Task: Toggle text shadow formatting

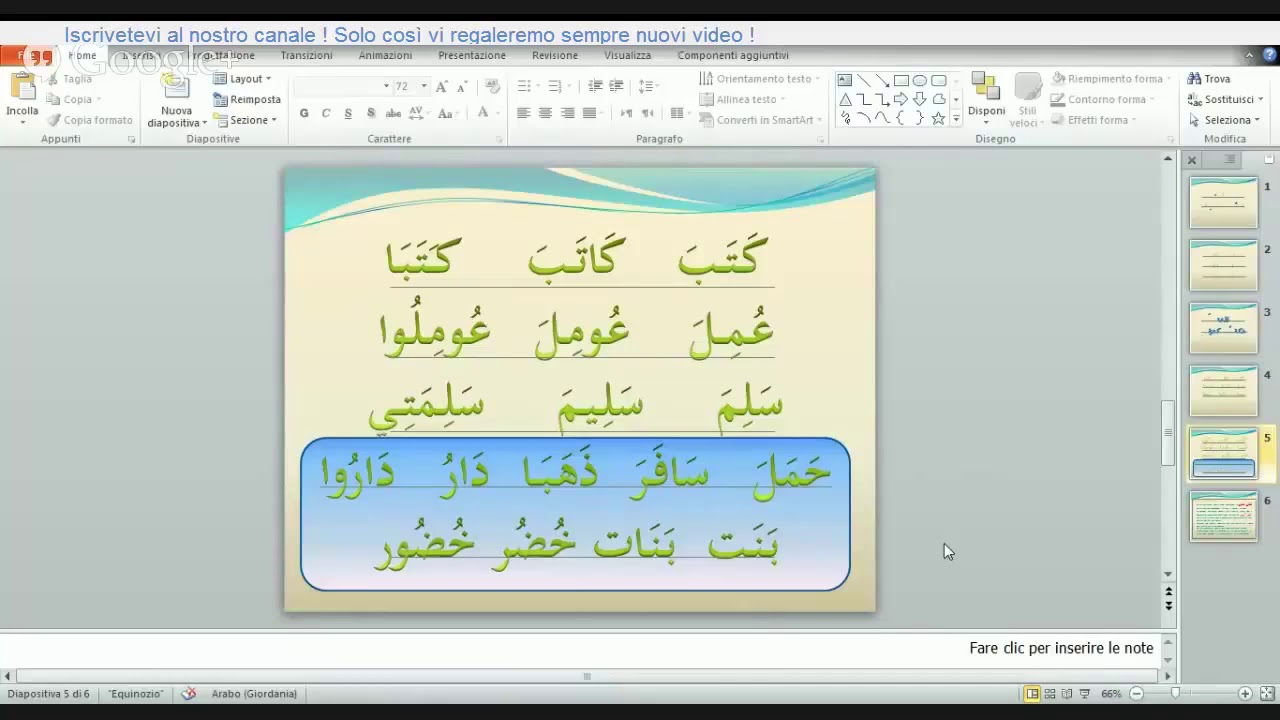Action: point(371,113)
